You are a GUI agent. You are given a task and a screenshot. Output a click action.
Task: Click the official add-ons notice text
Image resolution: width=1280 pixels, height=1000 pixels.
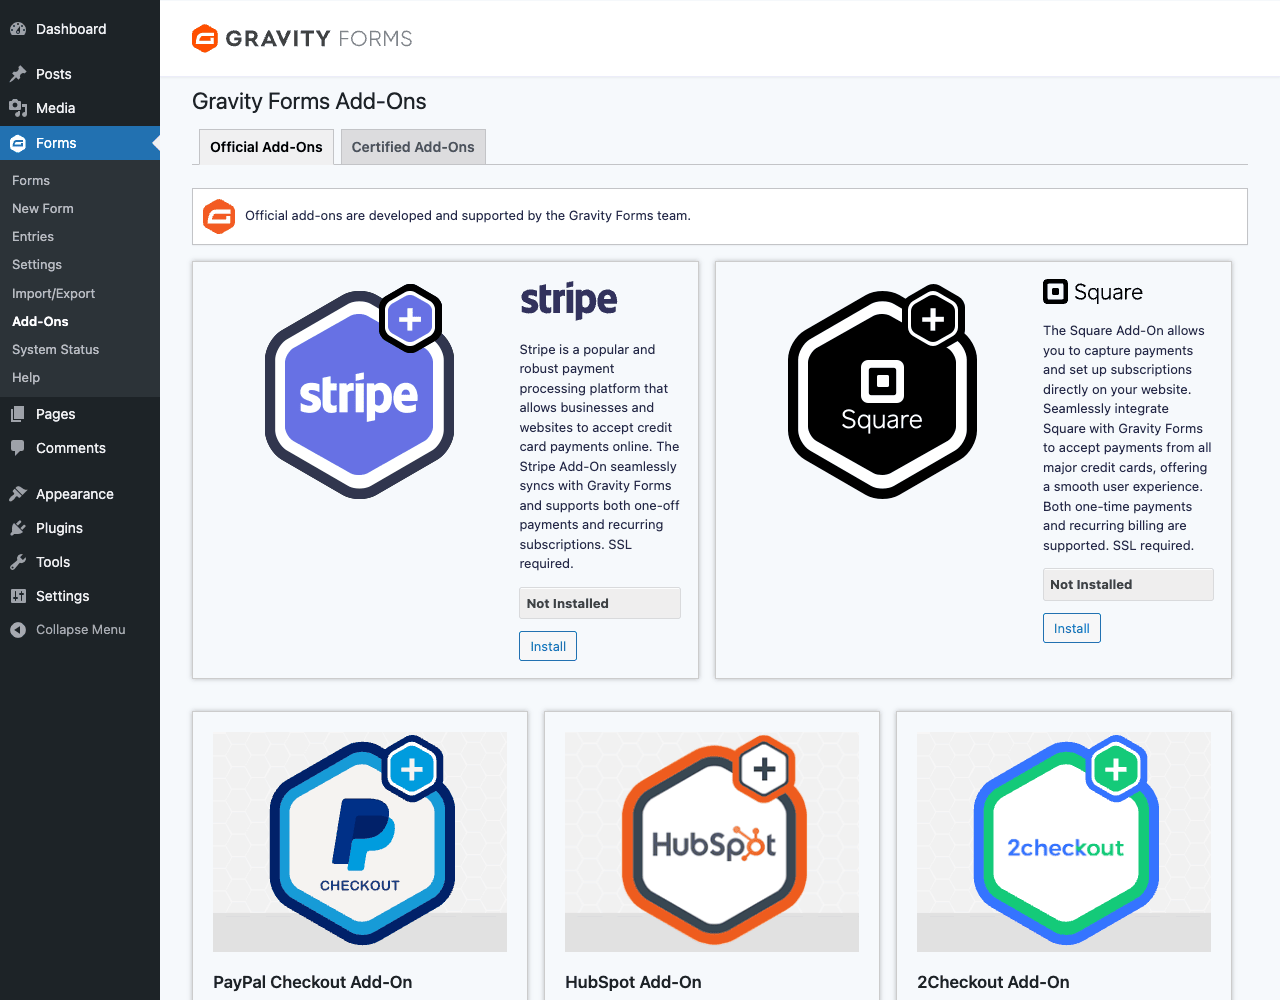468,216
